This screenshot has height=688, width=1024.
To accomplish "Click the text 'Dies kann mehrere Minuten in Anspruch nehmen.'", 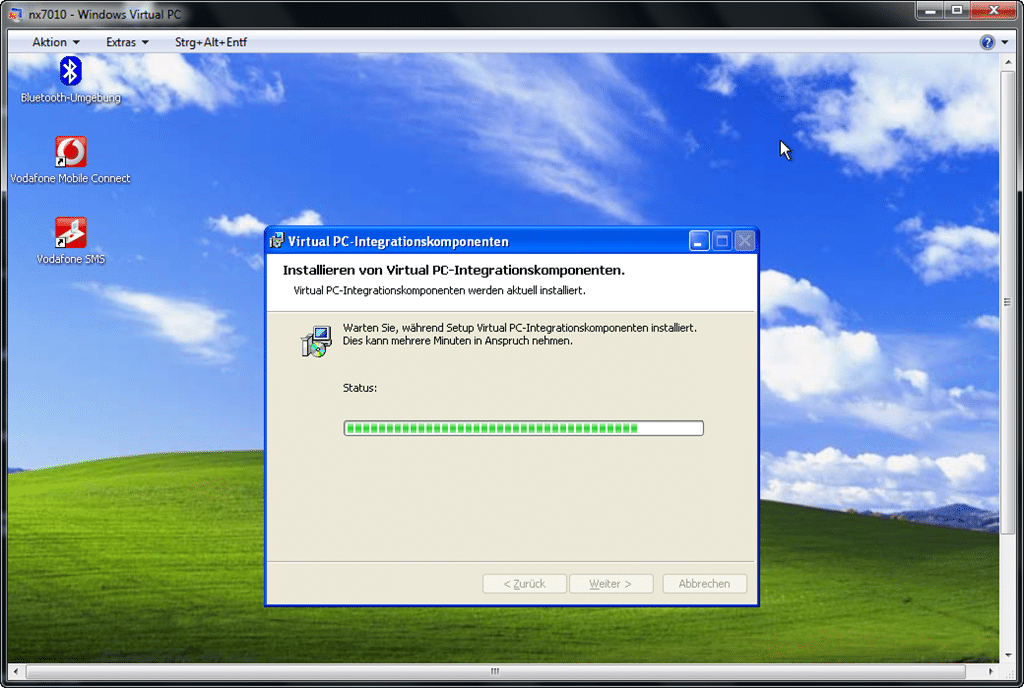I will [x=457, y=341].
